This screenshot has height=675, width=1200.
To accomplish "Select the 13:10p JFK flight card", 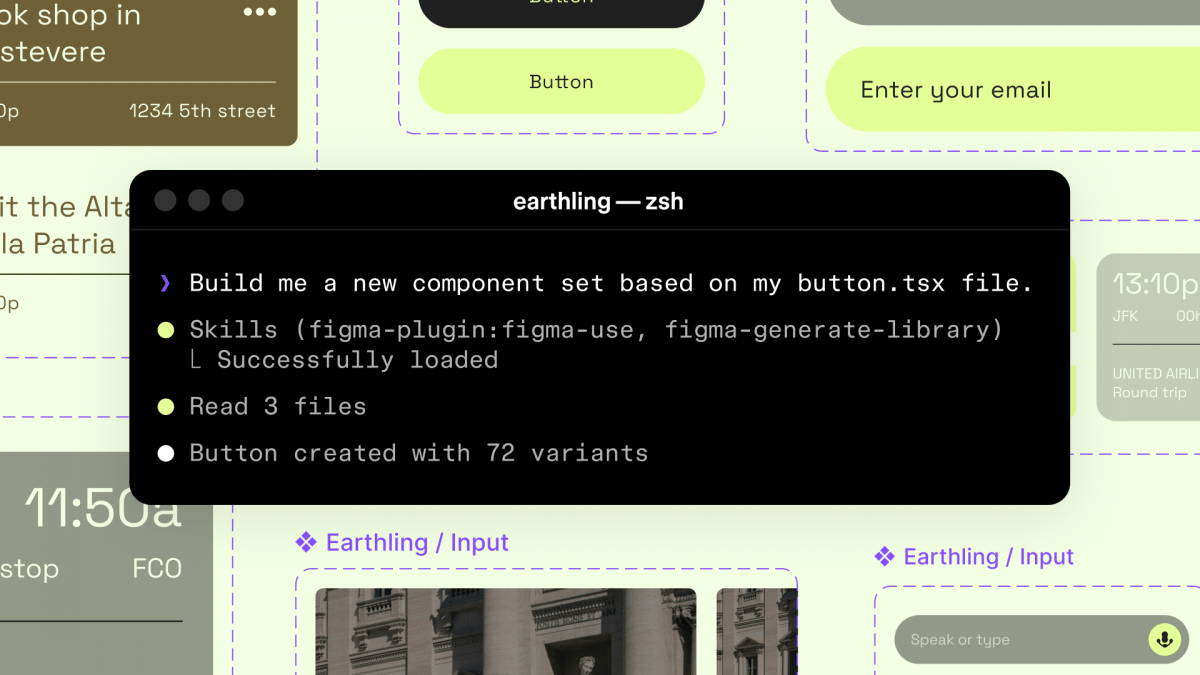I will (1148, 337).
